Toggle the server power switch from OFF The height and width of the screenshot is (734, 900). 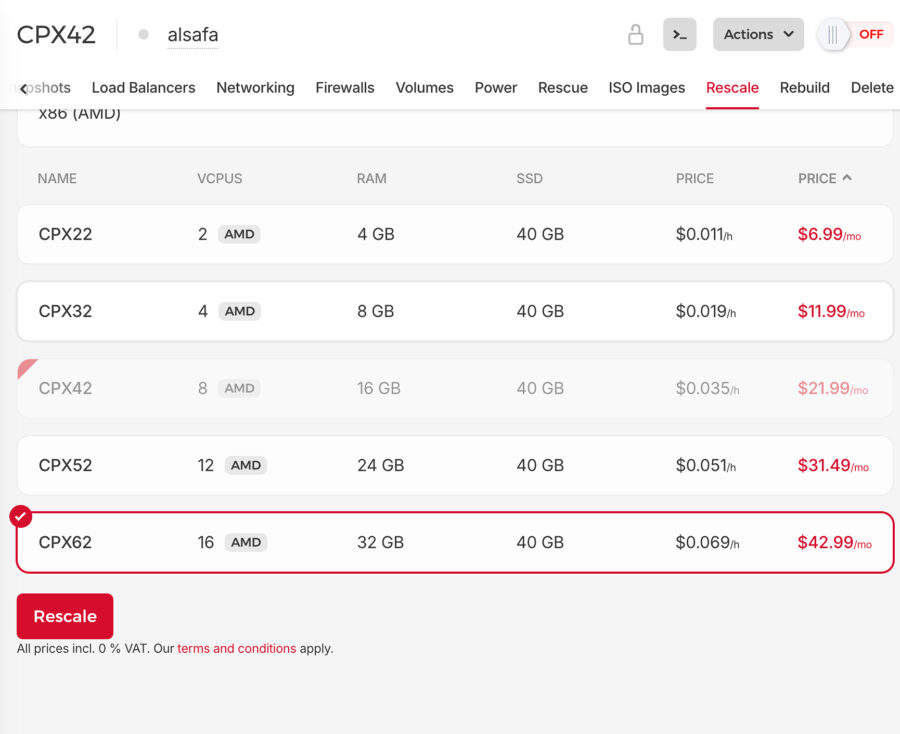[855, 34]
